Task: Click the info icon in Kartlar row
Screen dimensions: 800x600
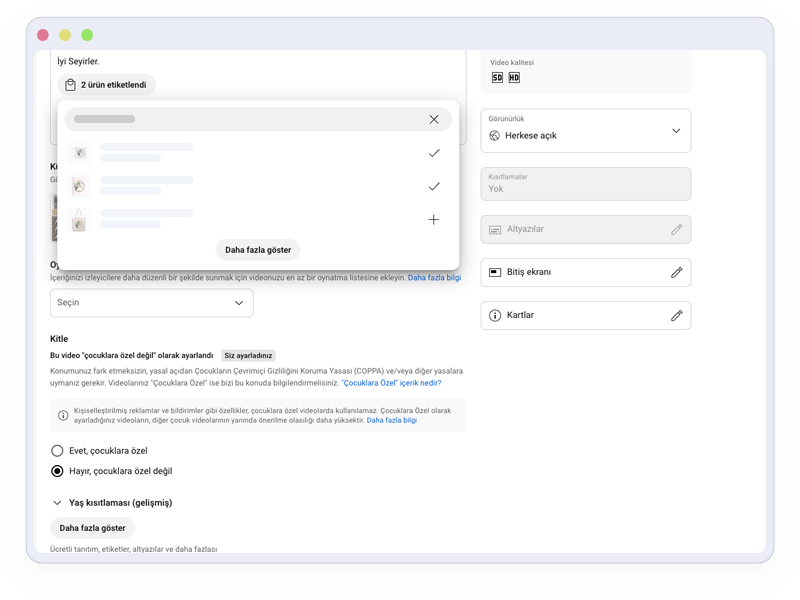Action: [x=495, y=315]
